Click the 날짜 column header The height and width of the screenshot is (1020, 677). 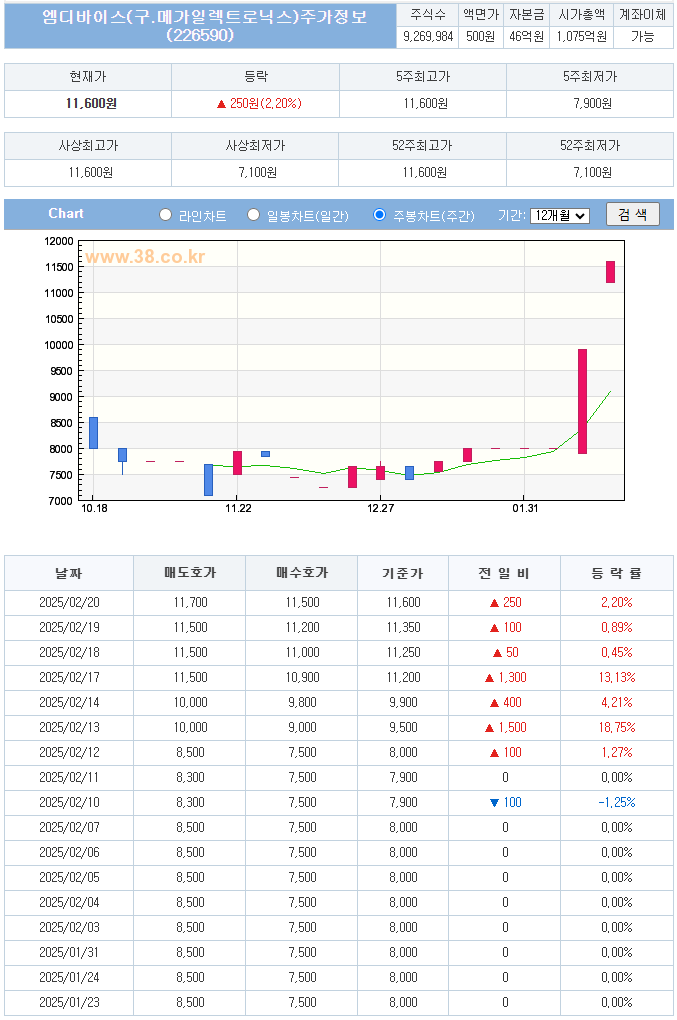[x=69, y=573]
